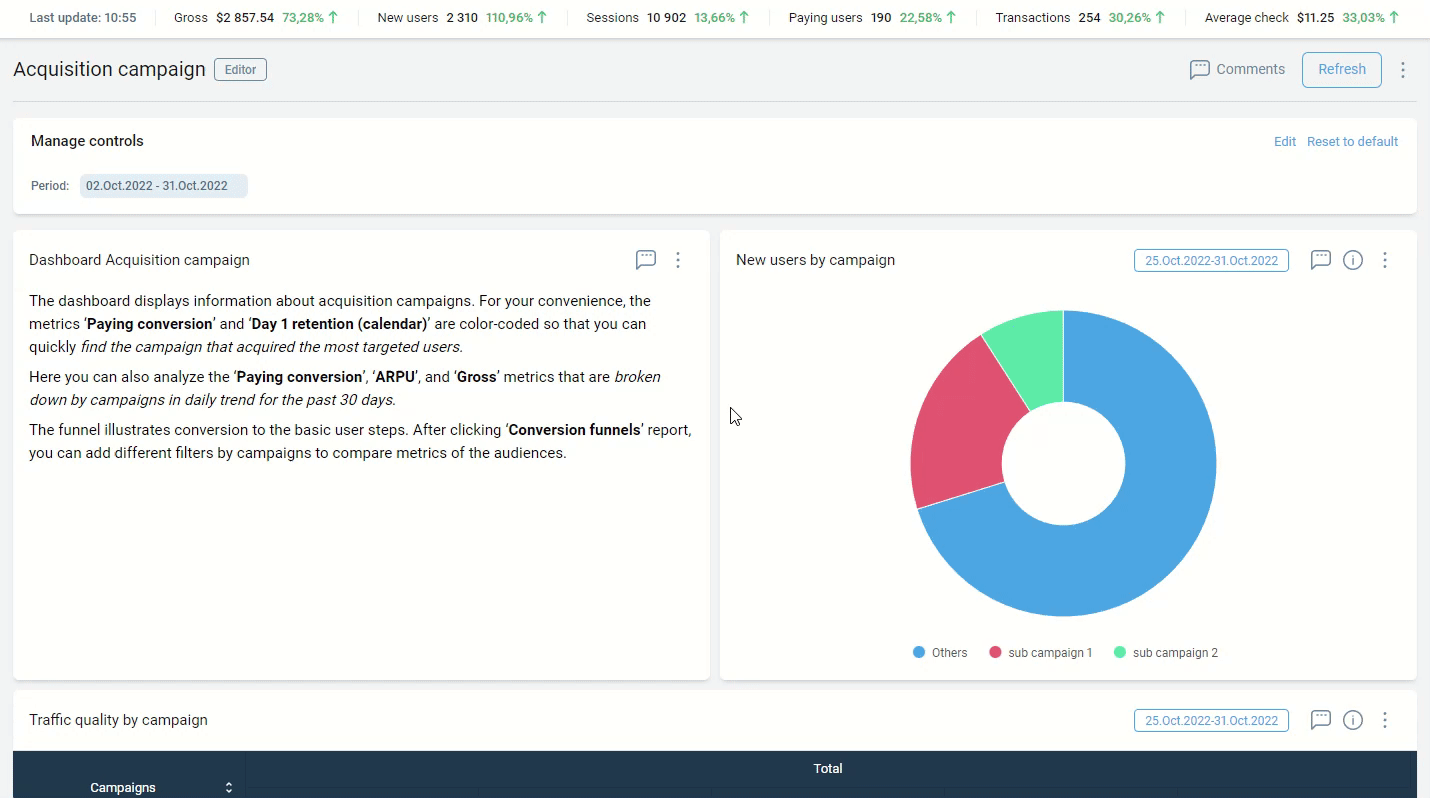This screenshot has width=1430, height=798.
Task: Click the Refresh button
Action: click(x=1341, y=70)
